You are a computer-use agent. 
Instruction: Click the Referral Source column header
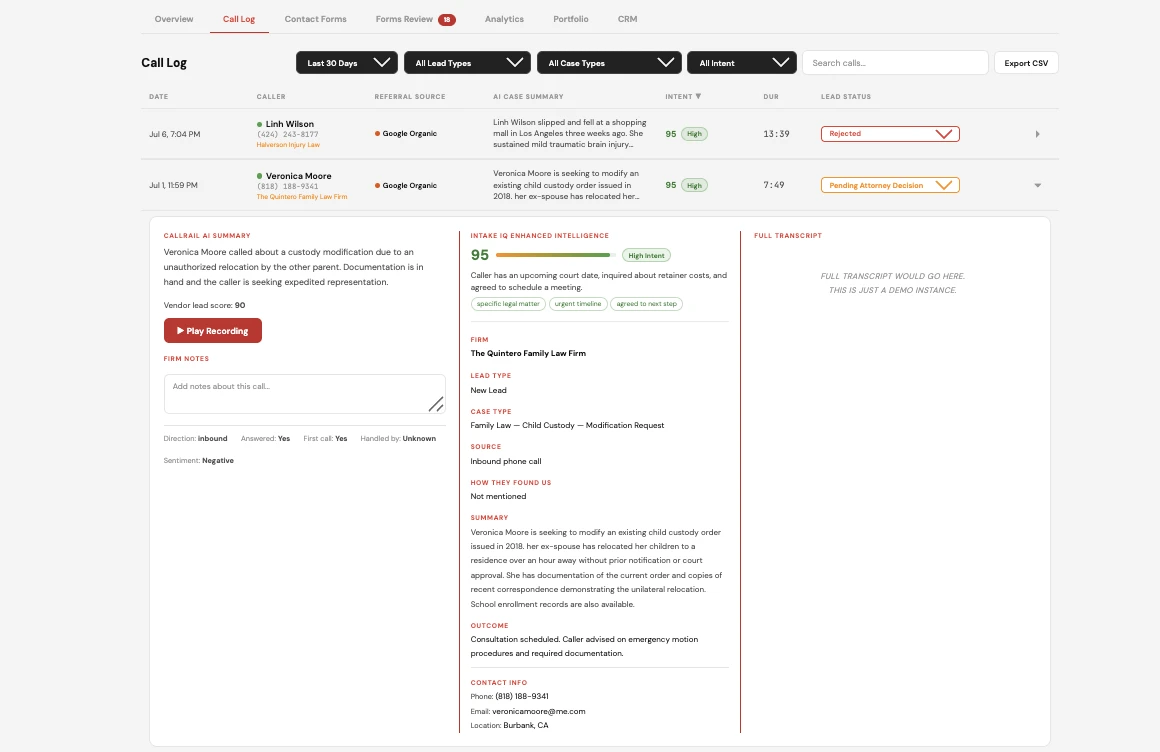coord(410,97)
